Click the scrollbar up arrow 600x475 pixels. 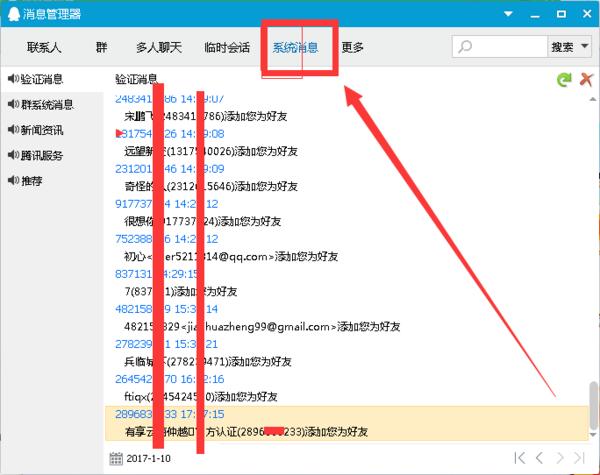point(593,100)
